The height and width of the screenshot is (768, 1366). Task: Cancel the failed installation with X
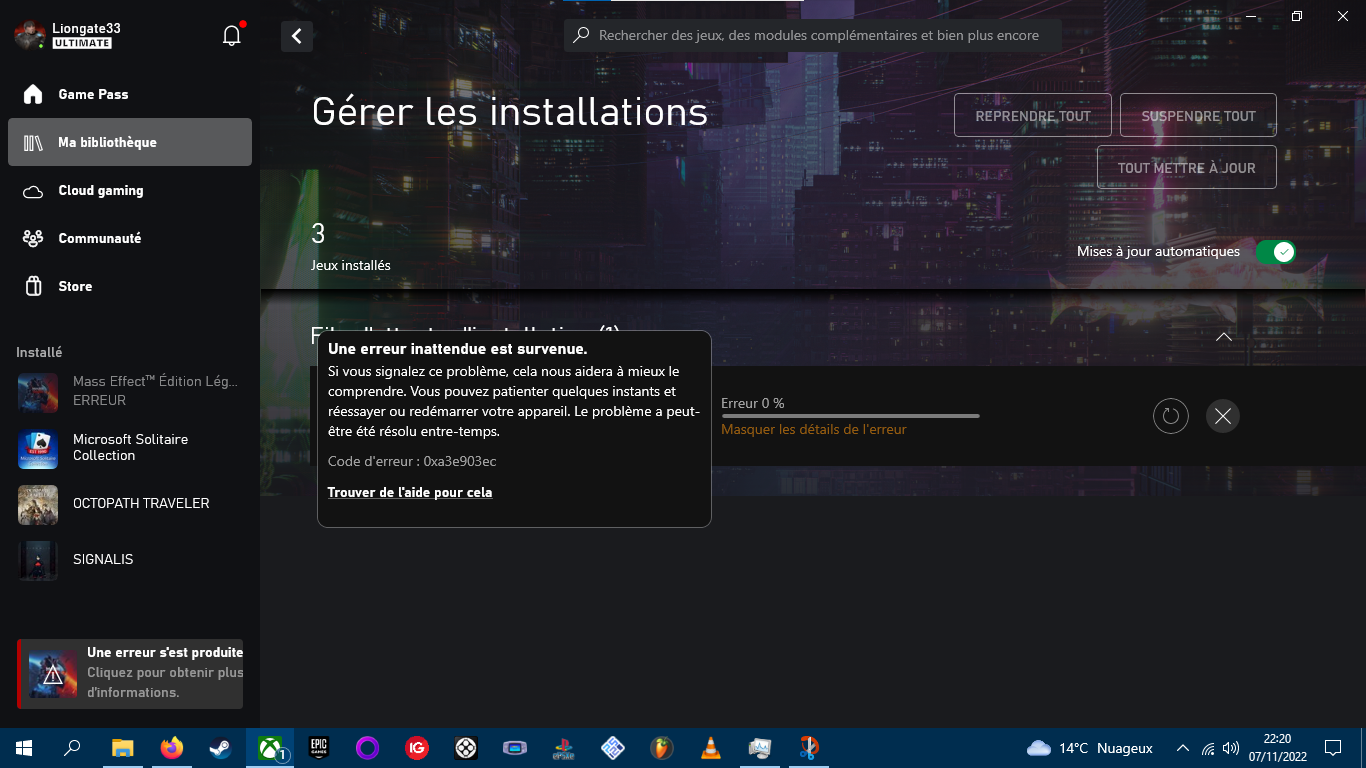point(1222,416)
